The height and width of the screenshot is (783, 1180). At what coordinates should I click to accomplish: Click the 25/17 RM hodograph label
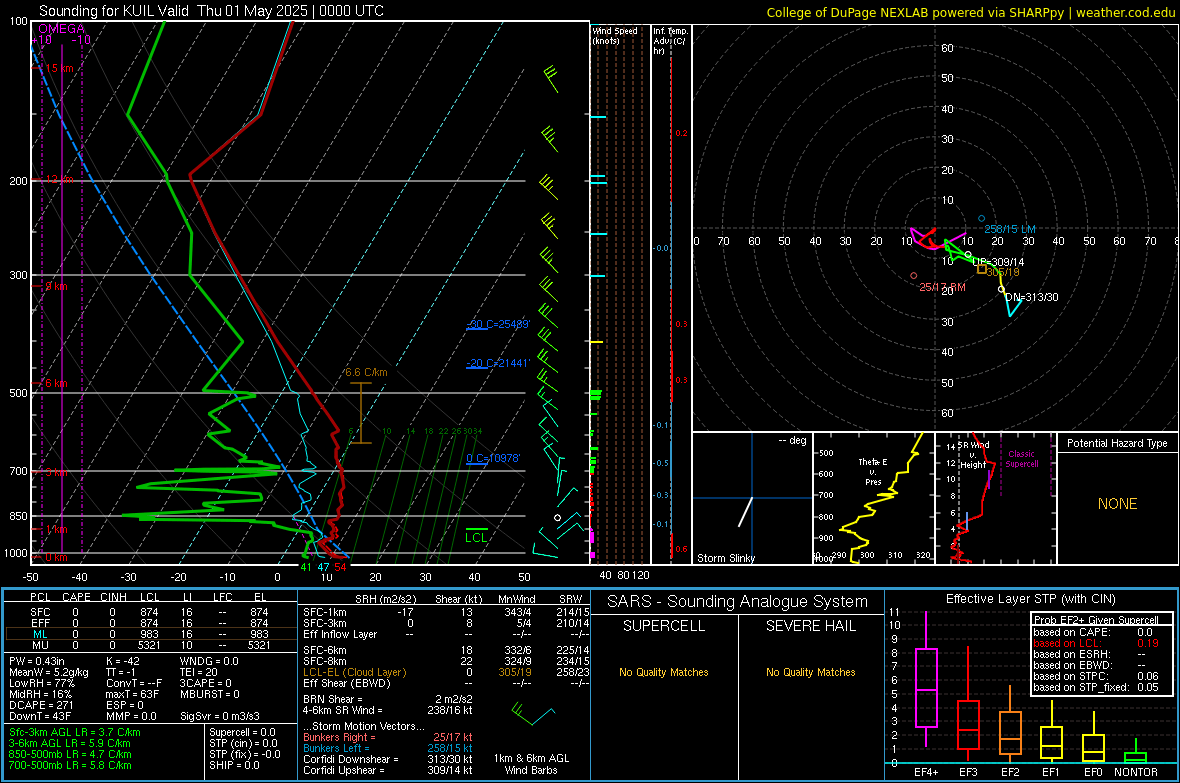point(942,287)
